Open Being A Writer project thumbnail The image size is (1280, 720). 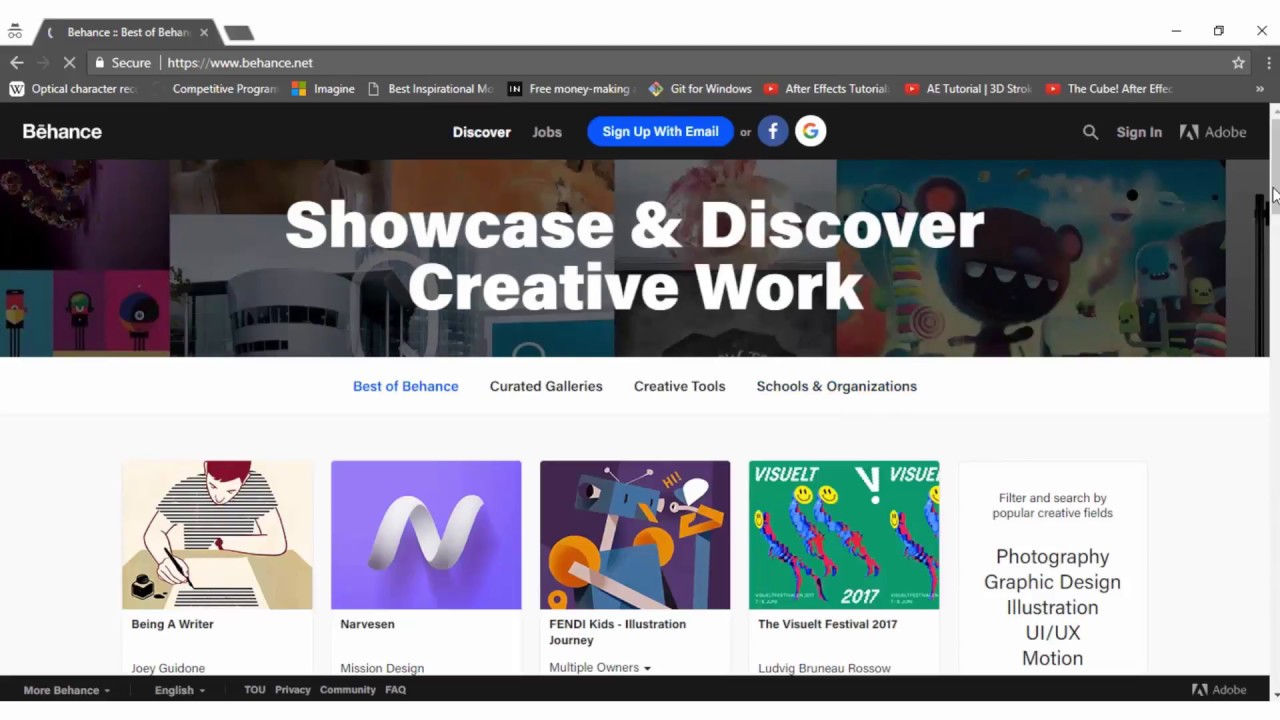[217, 535]
